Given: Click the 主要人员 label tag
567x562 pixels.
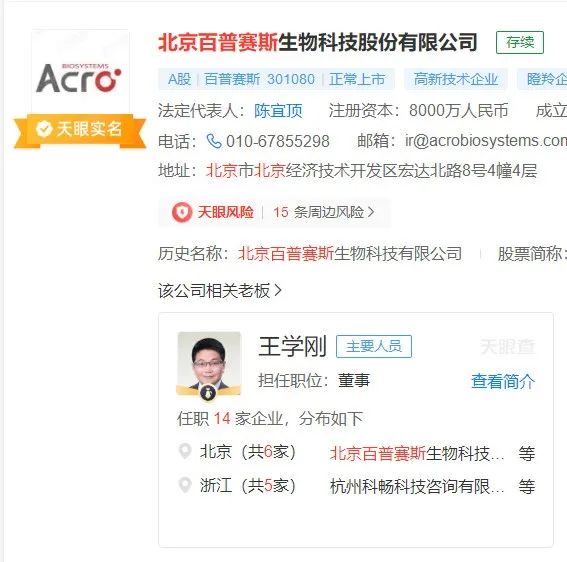Looking at the screenshot, I should 374,346.
